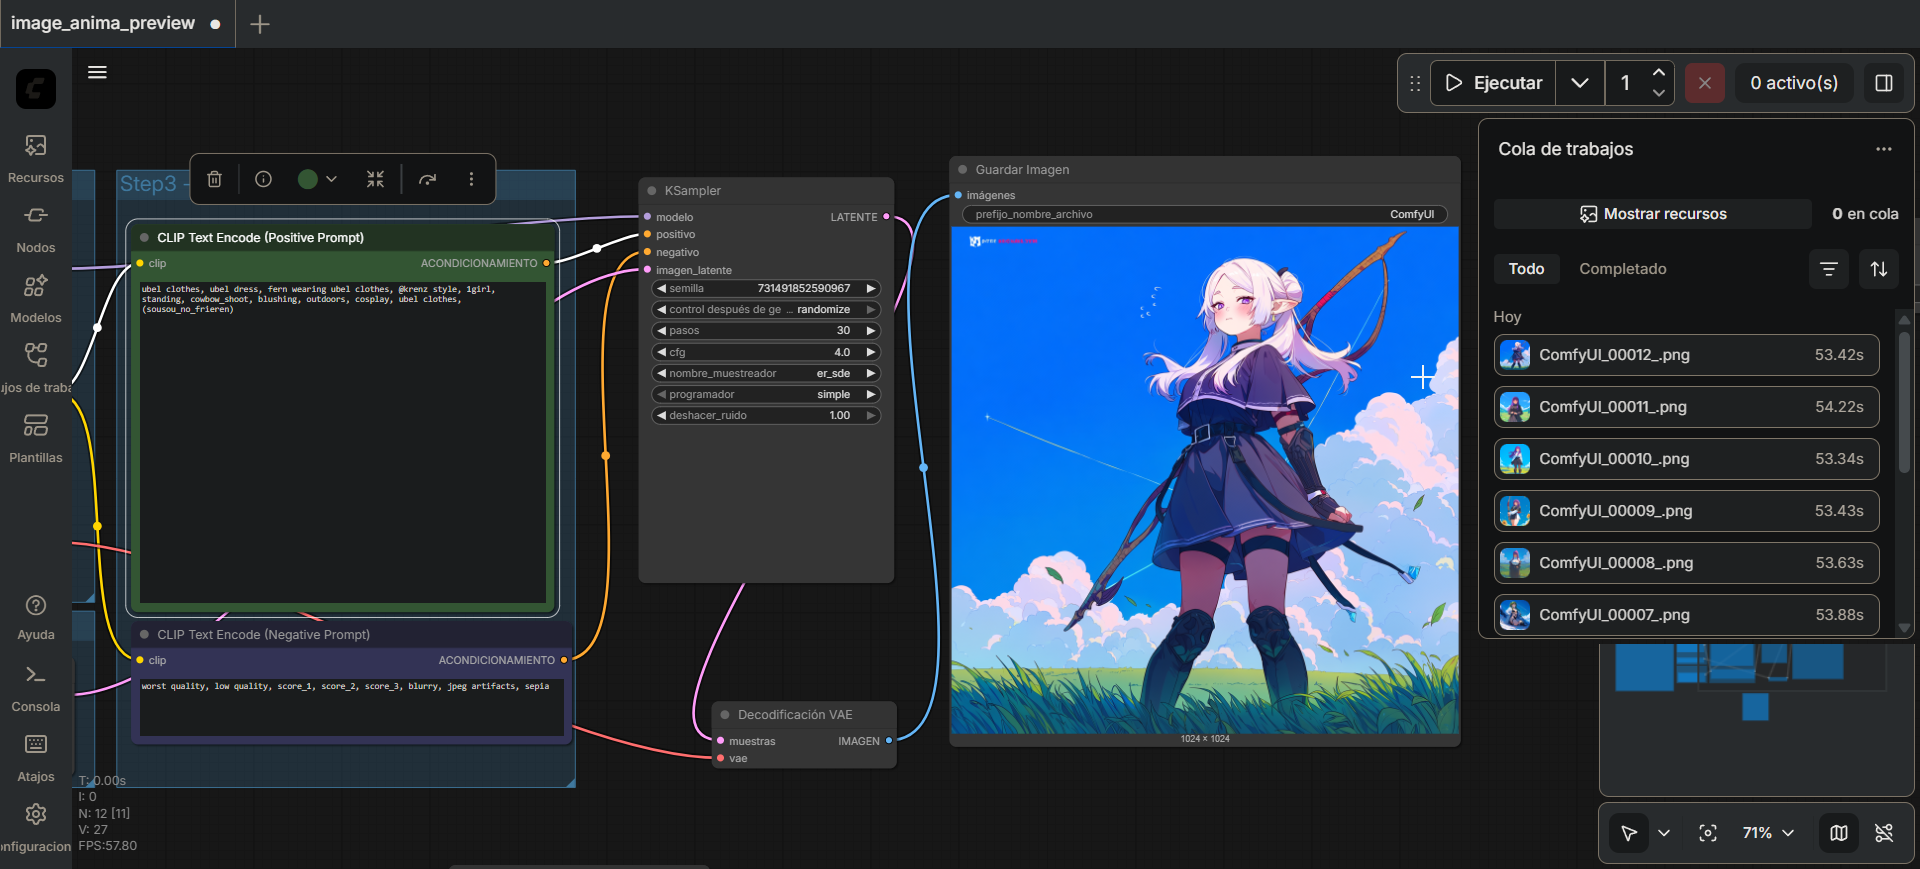Adjust the deshacer_ruido value
The height and width of the screenshot is (869, 1920).
click(766, 416)
